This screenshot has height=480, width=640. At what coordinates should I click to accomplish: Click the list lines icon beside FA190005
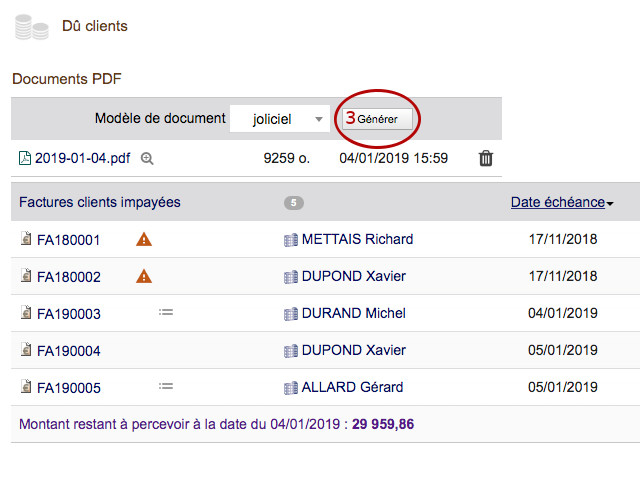click(166, 387)
